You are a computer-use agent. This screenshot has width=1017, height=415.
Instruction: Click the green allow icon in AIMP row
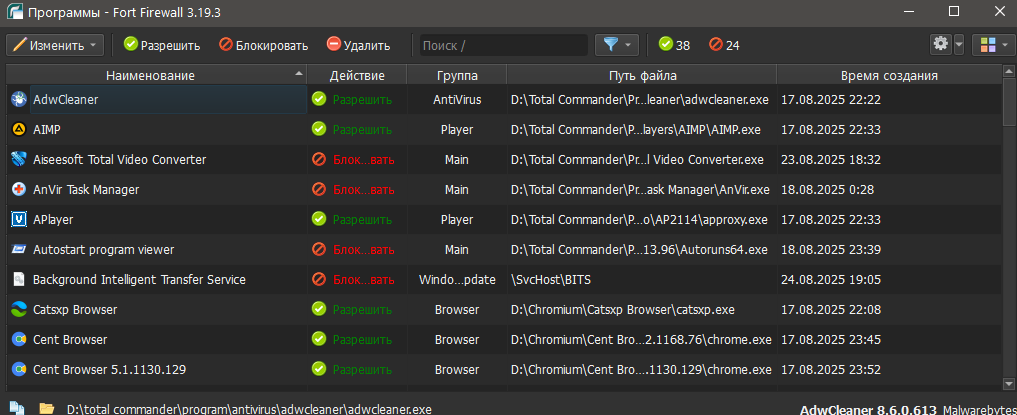tap(318, 130)
